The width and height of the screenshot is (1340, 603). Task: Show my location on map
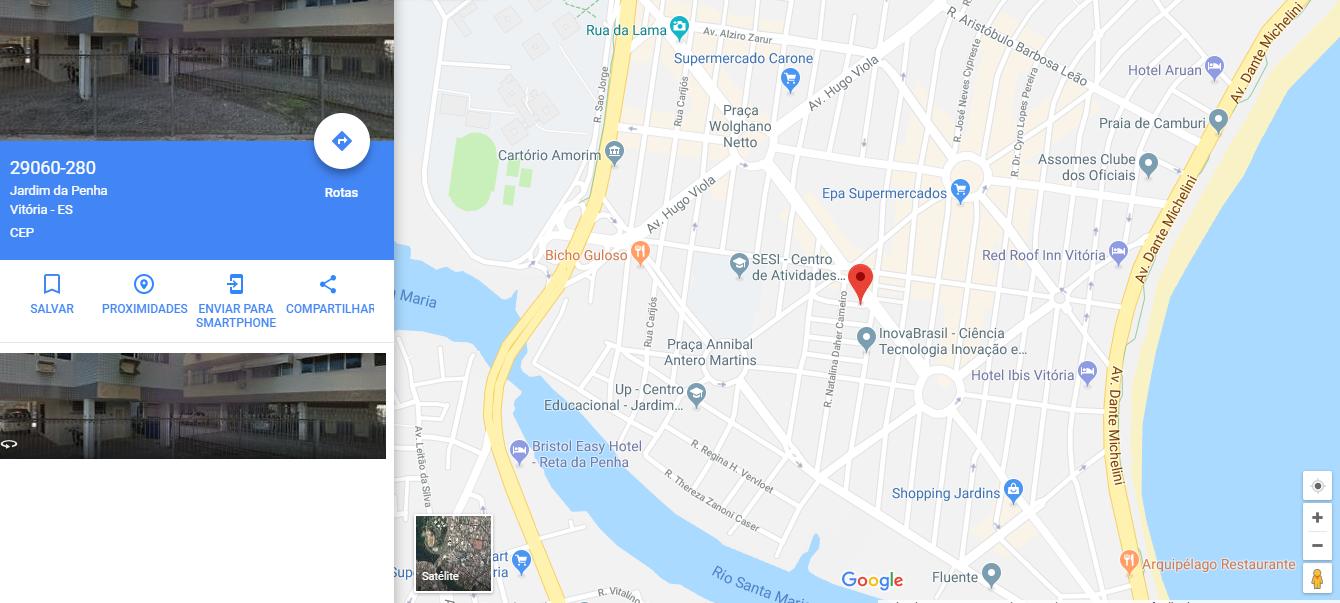1317,486
